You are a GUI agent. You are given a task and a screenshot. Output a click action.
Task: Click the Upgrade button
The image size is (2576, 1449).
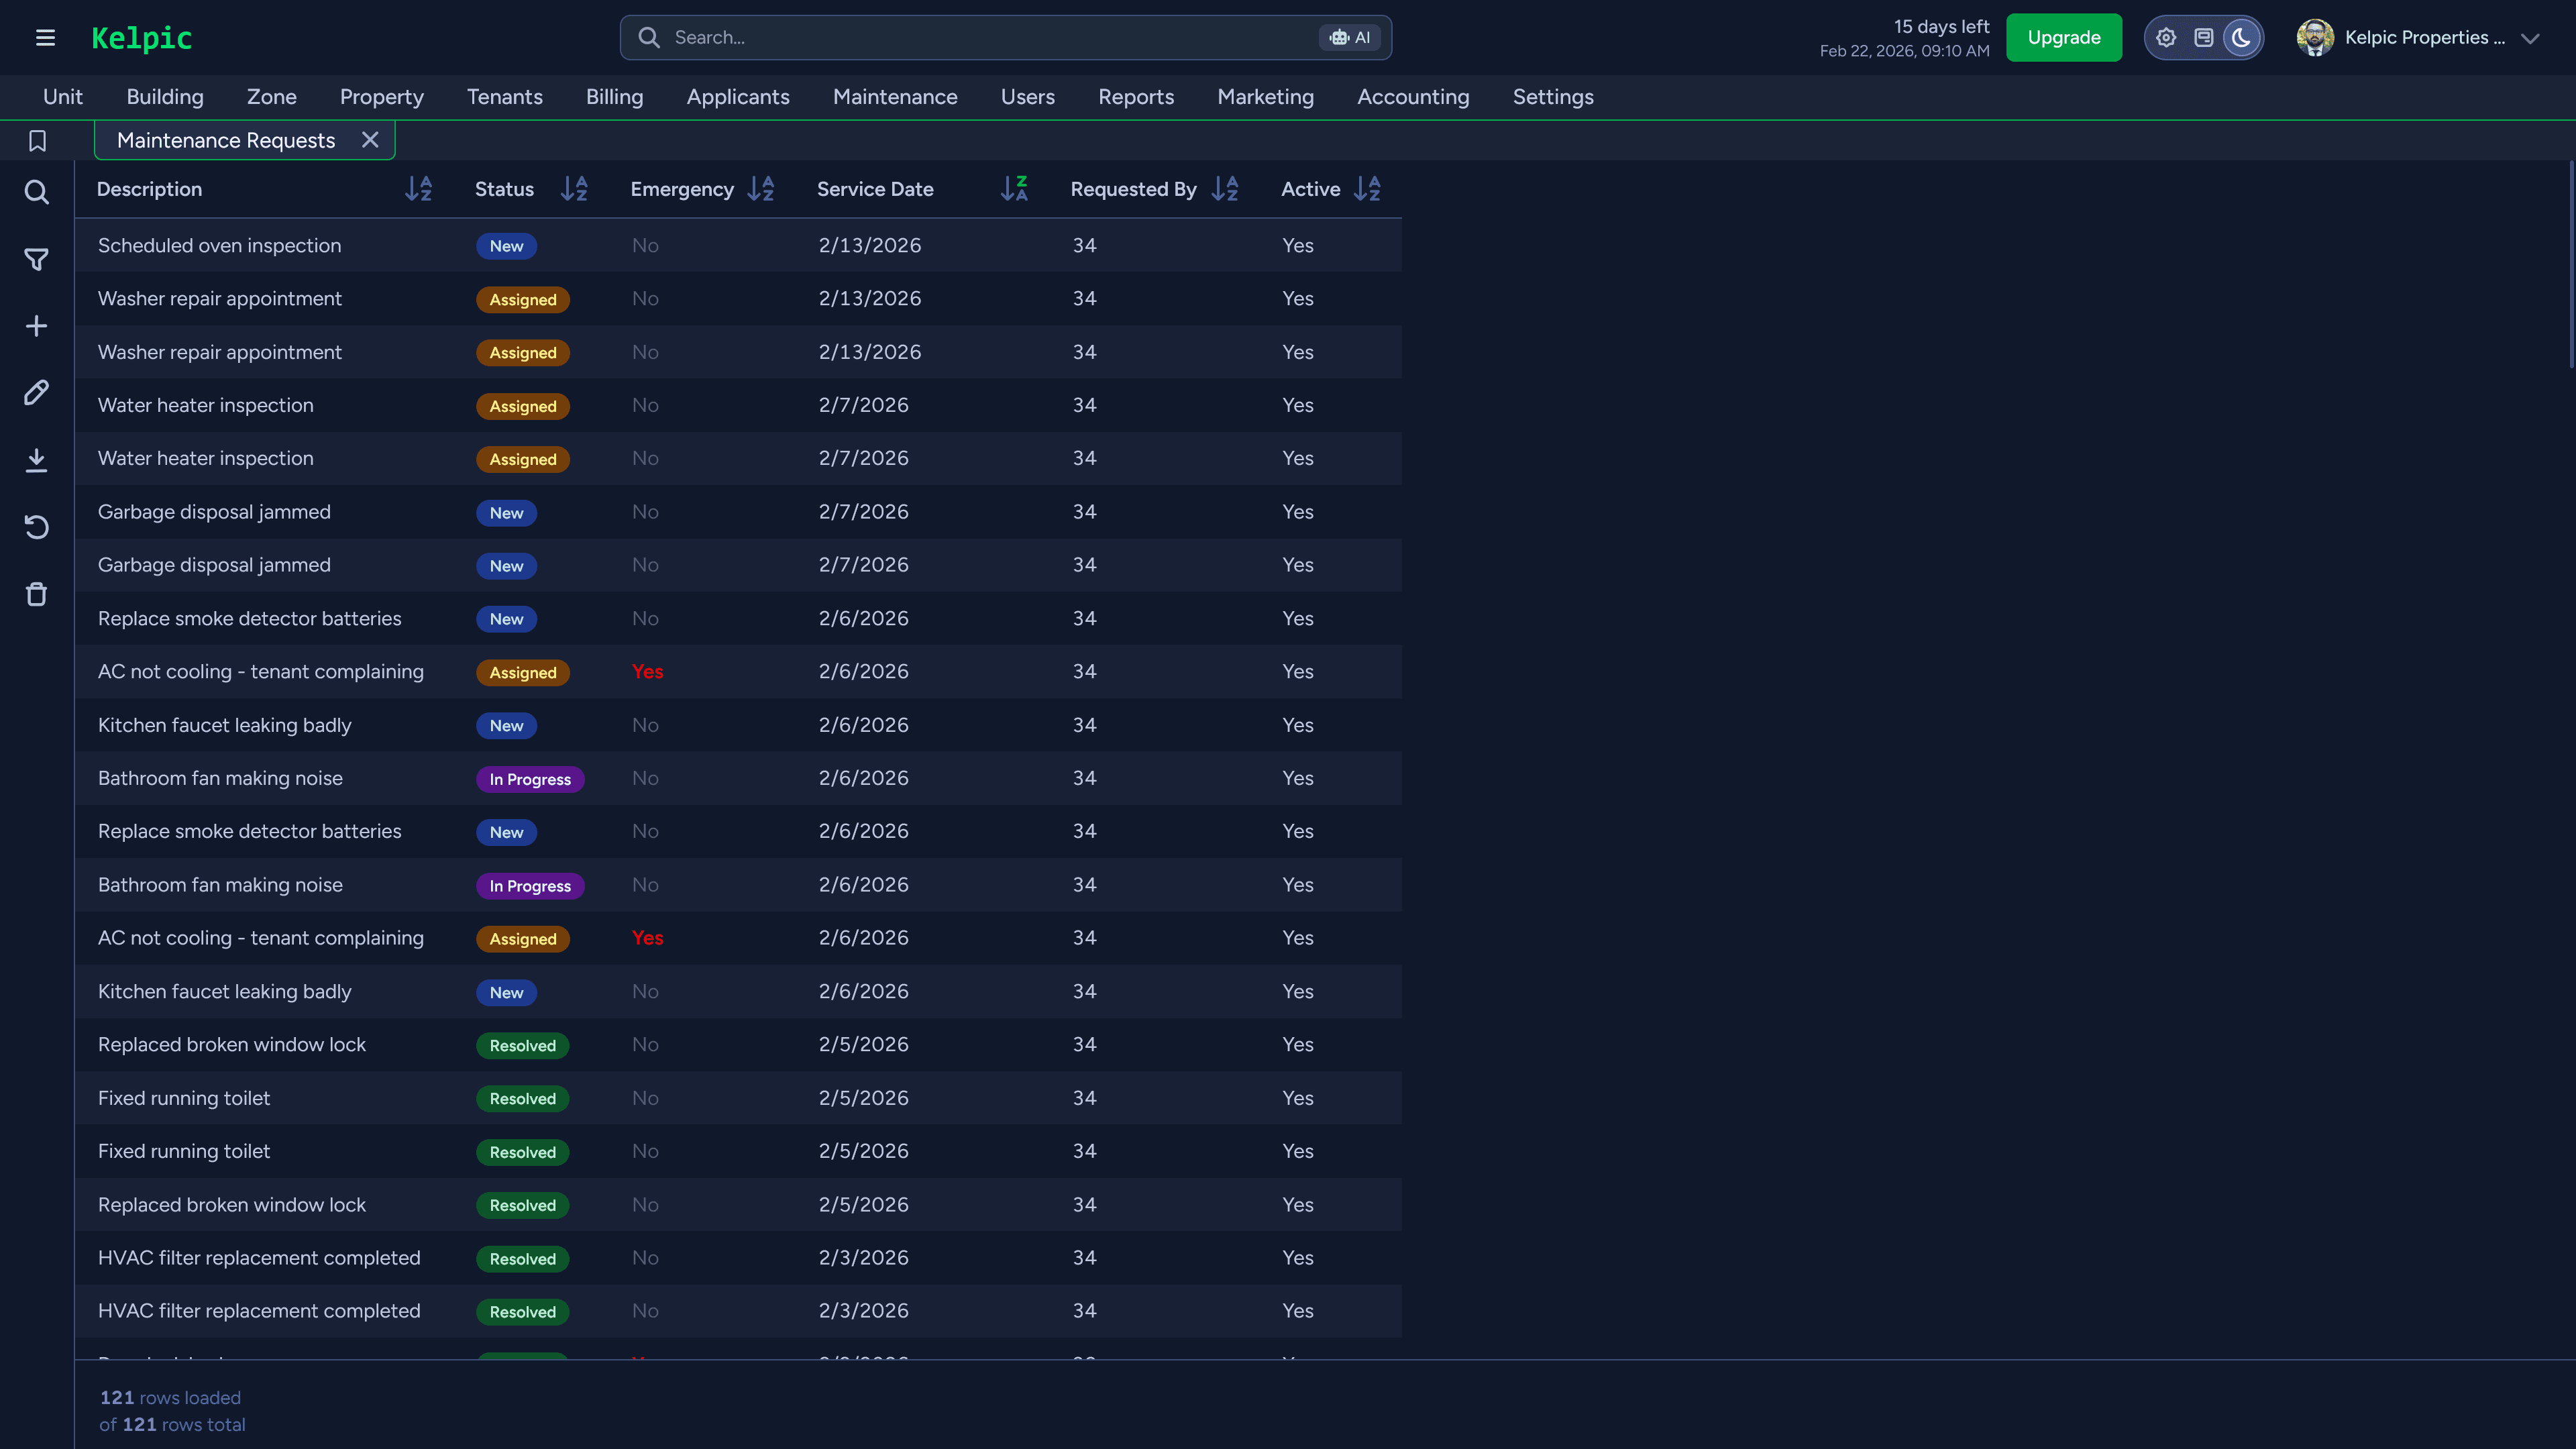[2063, 37]
